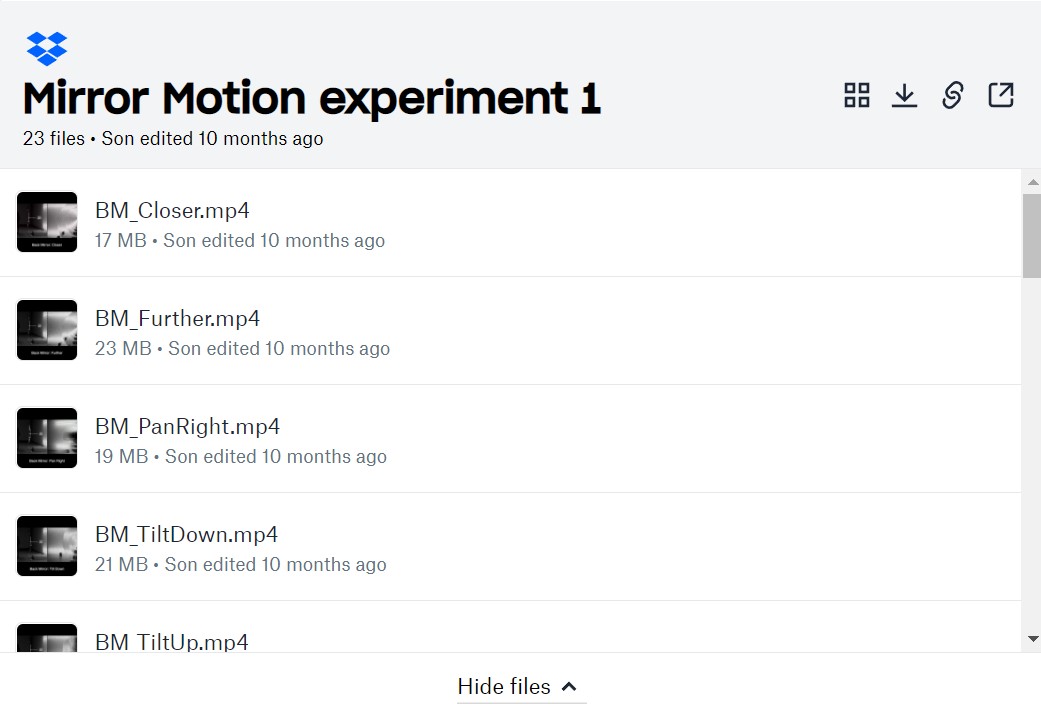This screenshot has width=1041, height=715.
Task: Open the BM_TiltDown.mp4 file name
Action: [x=187, y=534]
